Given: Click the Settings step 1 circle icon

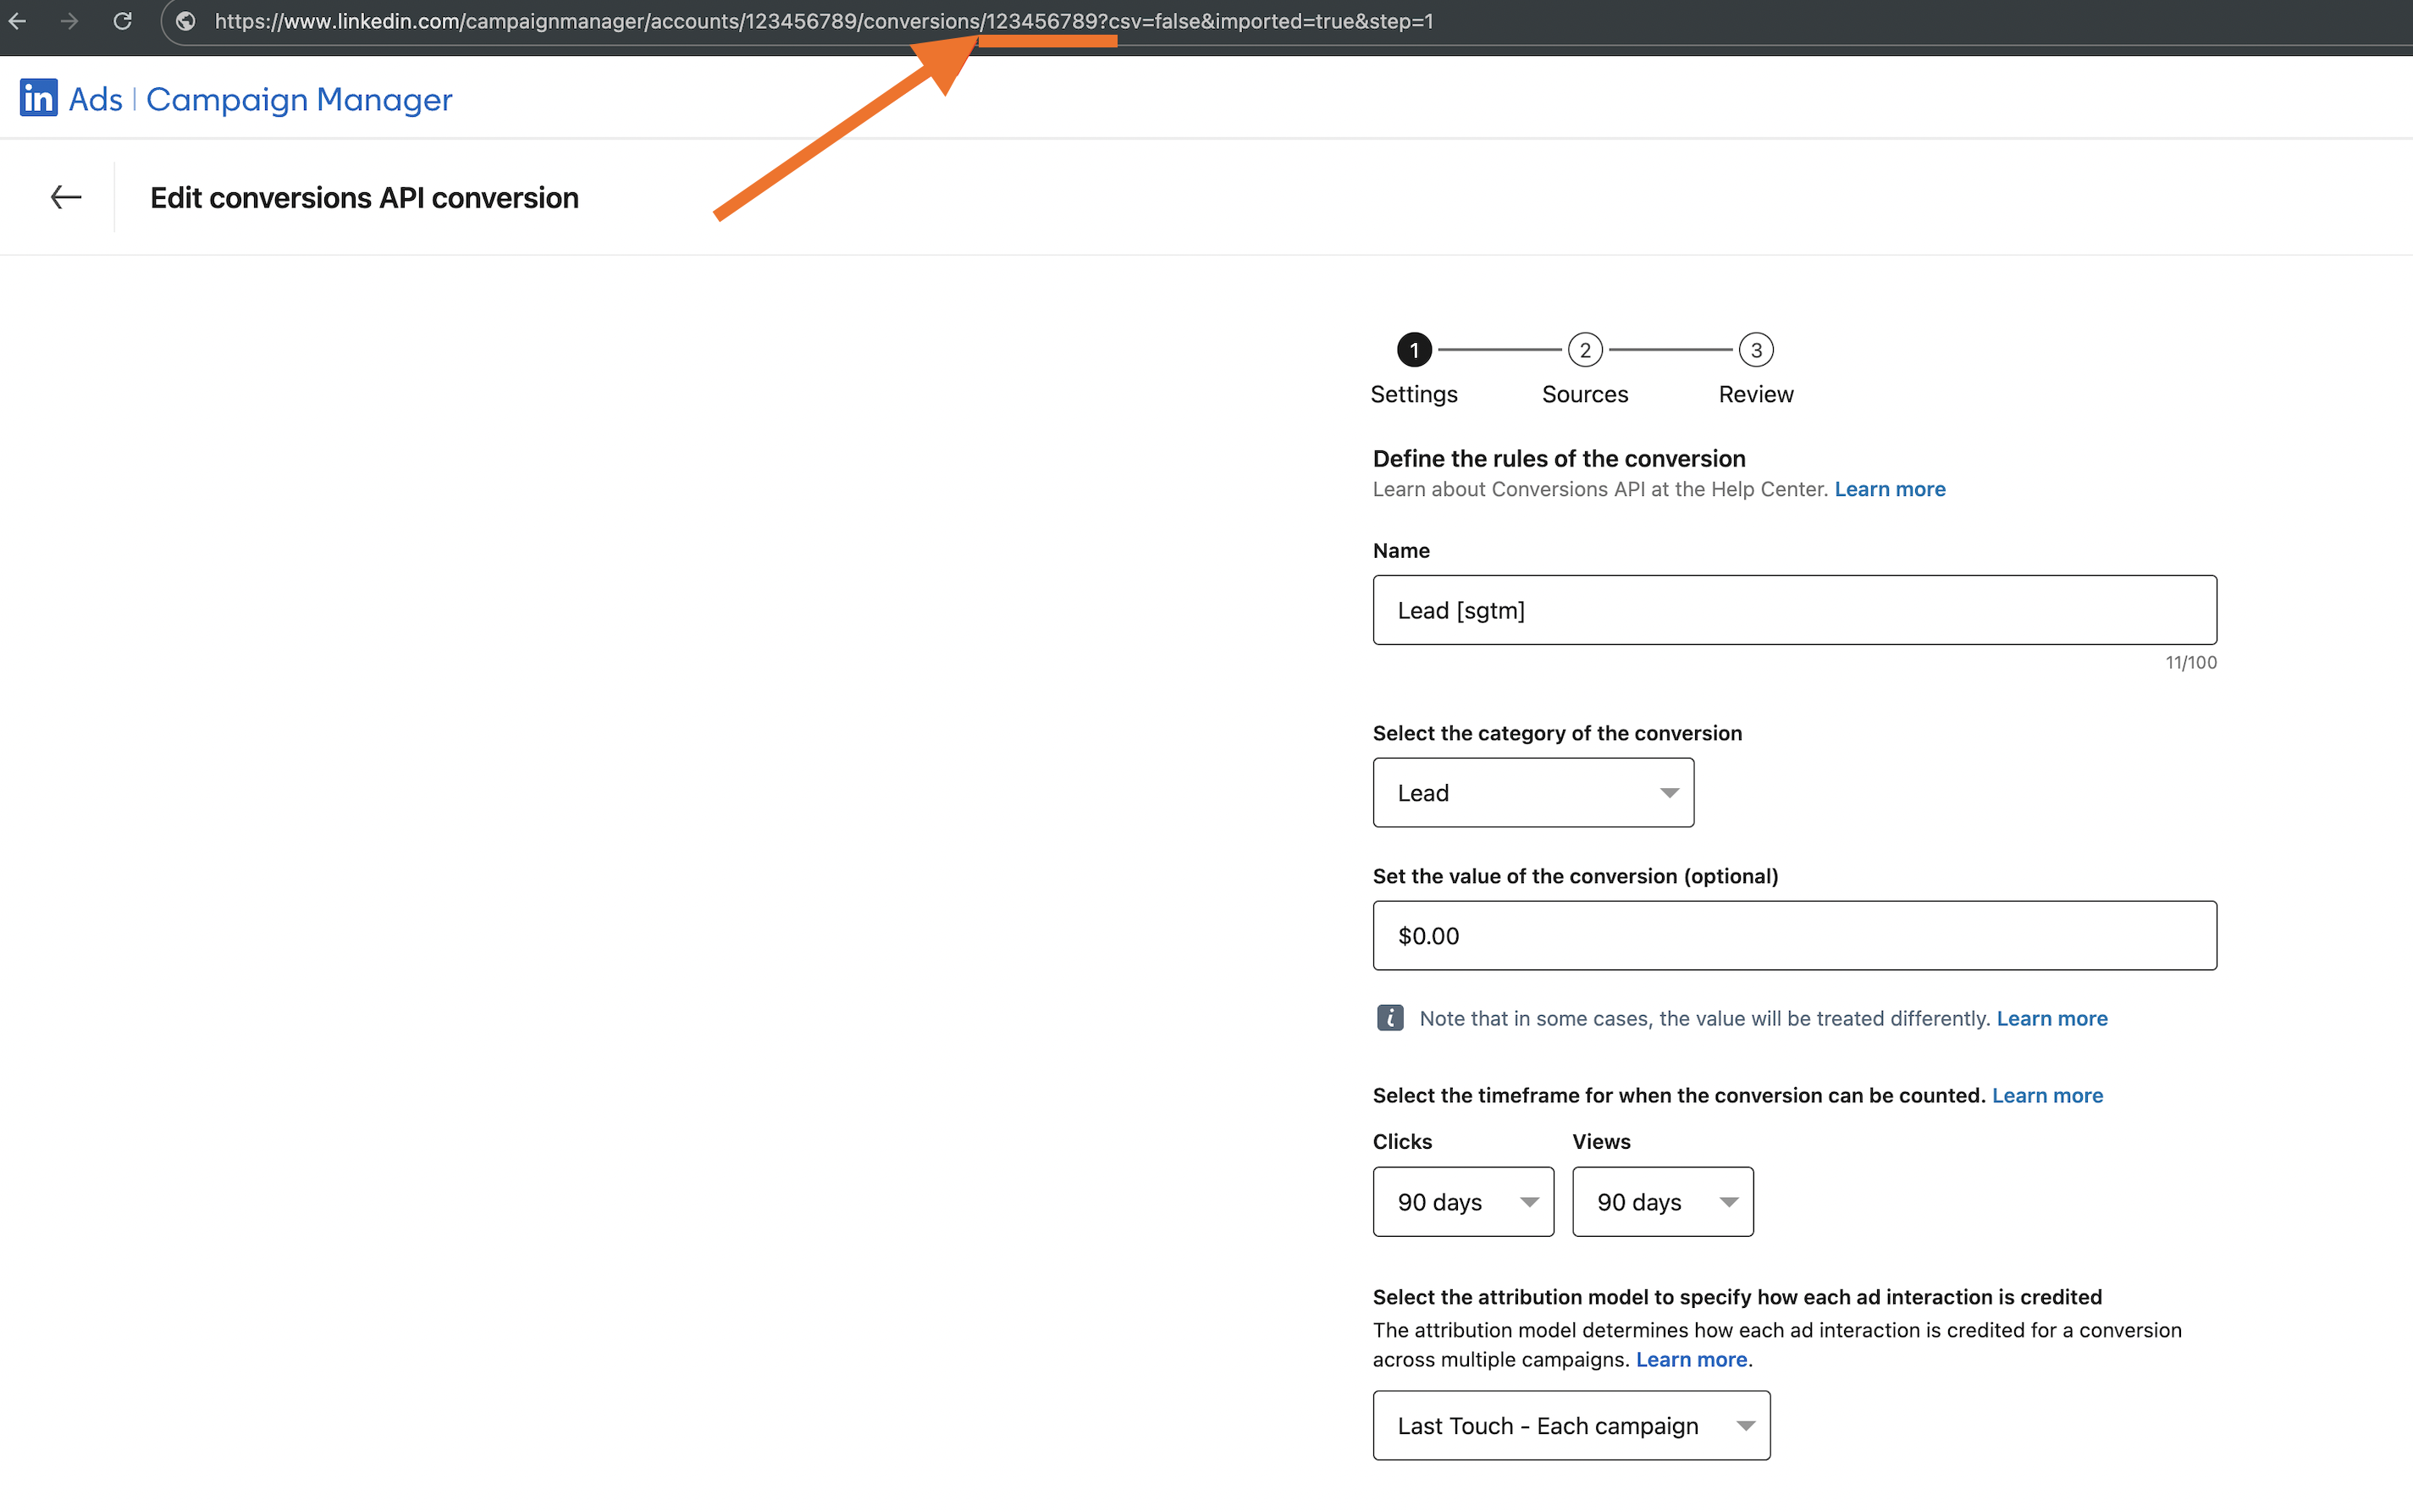Looking at the screenshot, I should click(1413, 349).
